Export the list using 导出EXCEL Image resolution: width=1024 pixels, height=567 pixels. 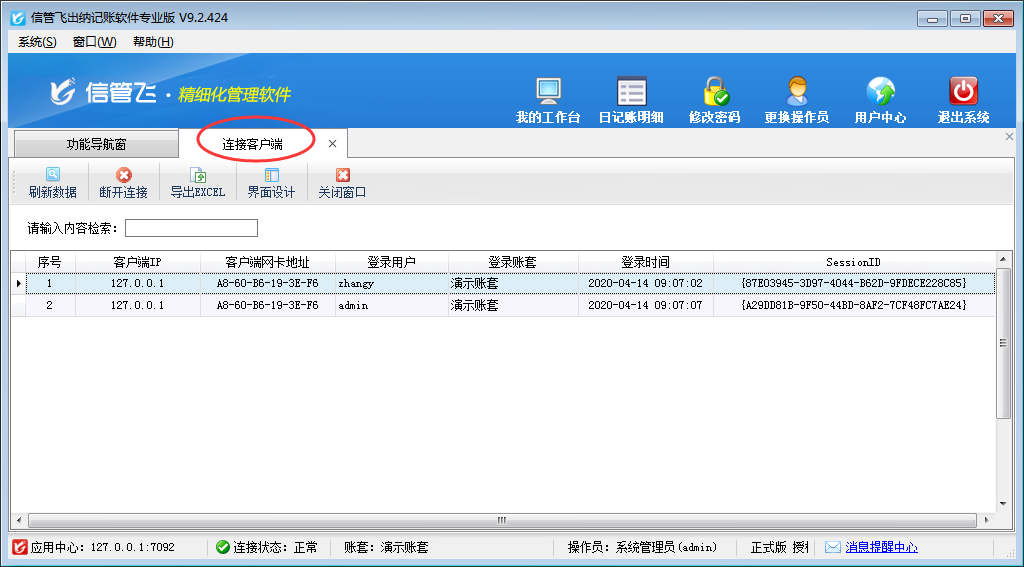click(x=197, y=184)
